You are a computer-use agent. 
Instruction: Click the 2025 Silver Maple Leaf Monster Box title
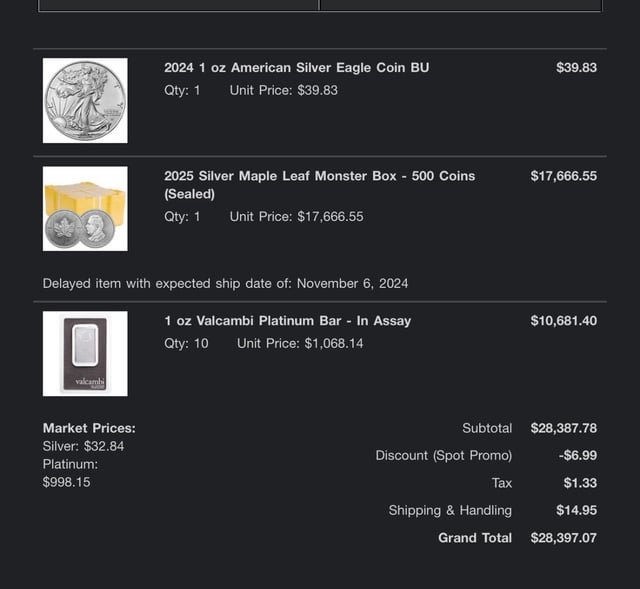tap(320, 185)
